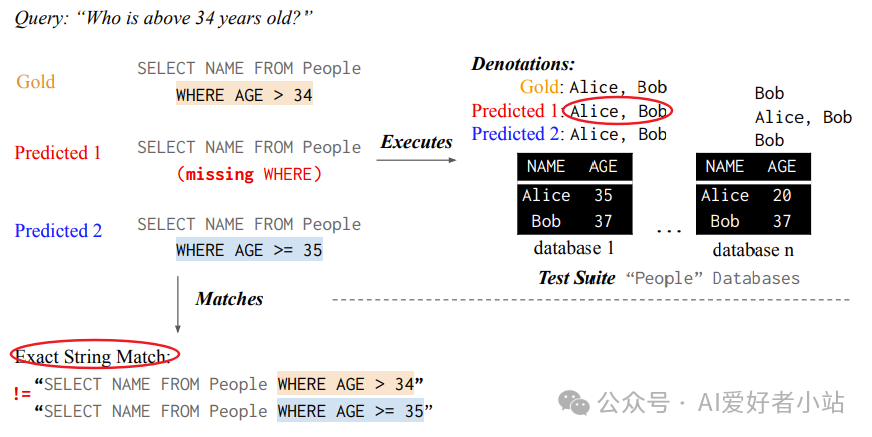Click the "Denotations:" heading
Image resolution: width=872 pixels, height=437 pixels.
(523, 64)
